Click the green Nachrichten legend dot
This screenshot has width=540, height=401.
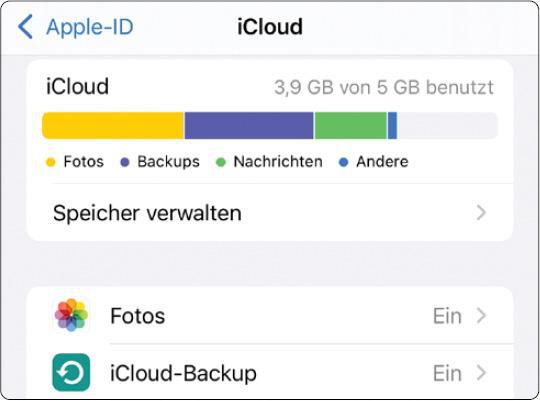click(220, 162)
